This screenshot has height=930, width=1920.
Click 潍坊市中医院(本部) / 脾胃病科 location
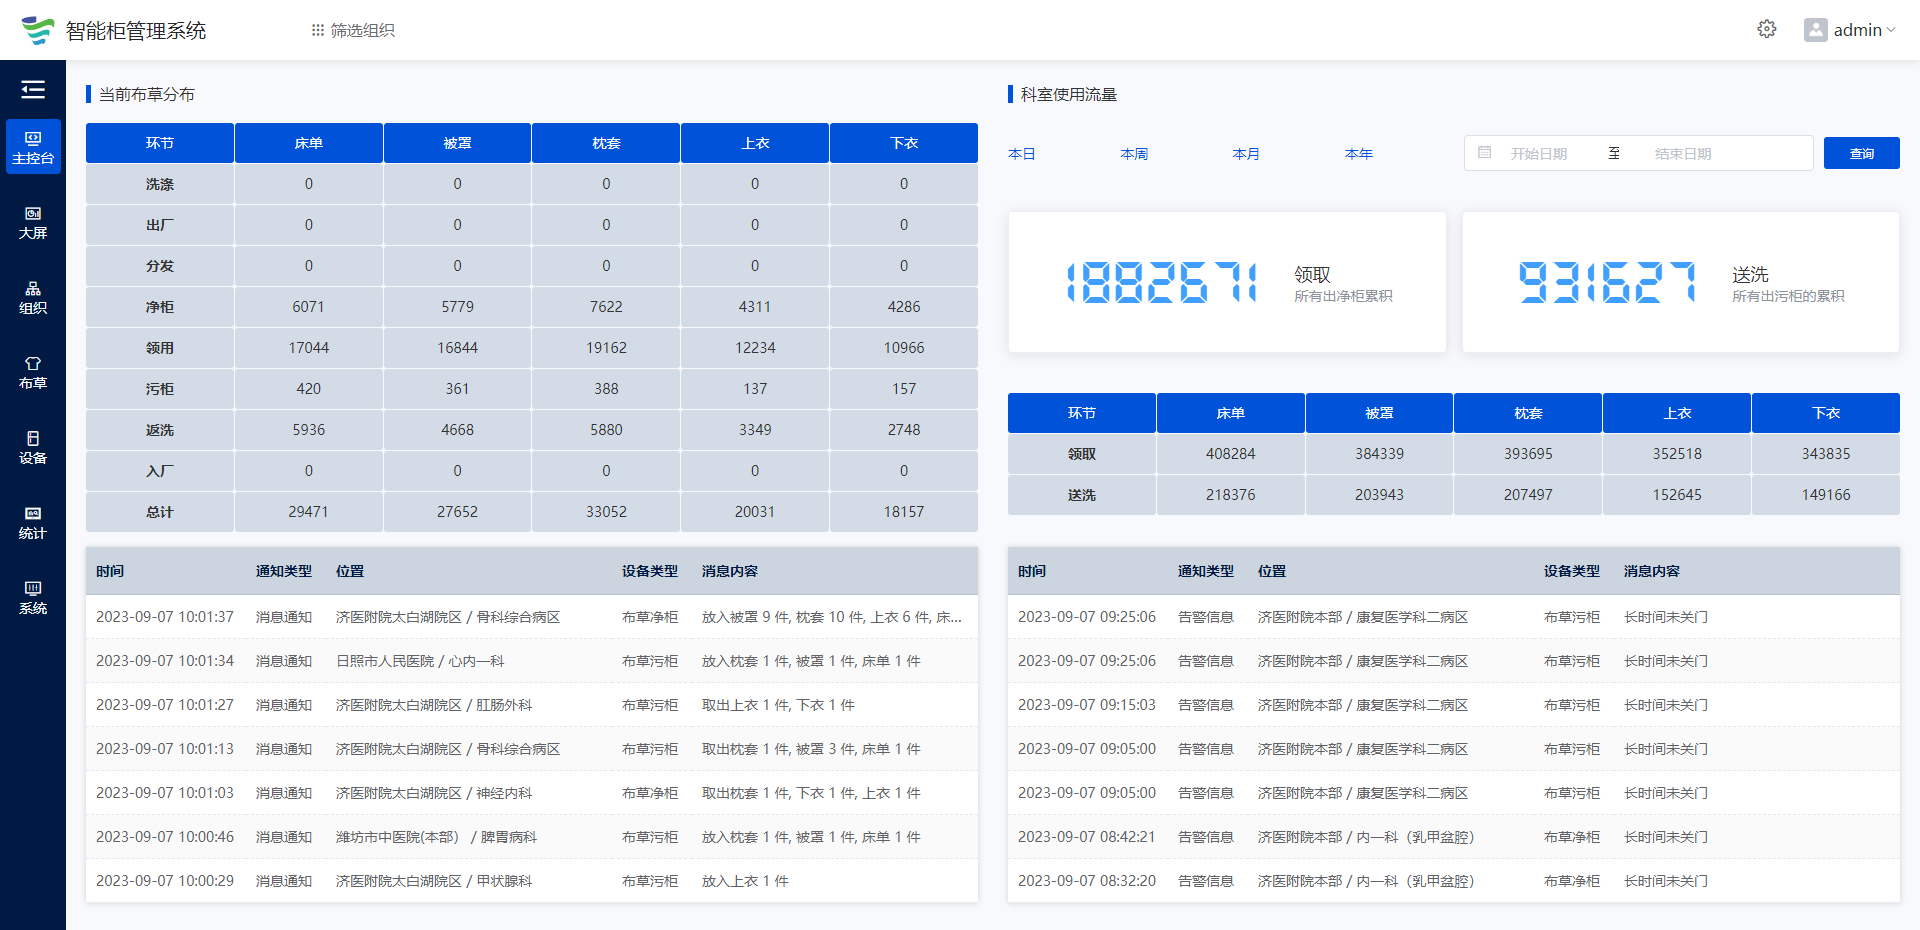coord(436,837)
